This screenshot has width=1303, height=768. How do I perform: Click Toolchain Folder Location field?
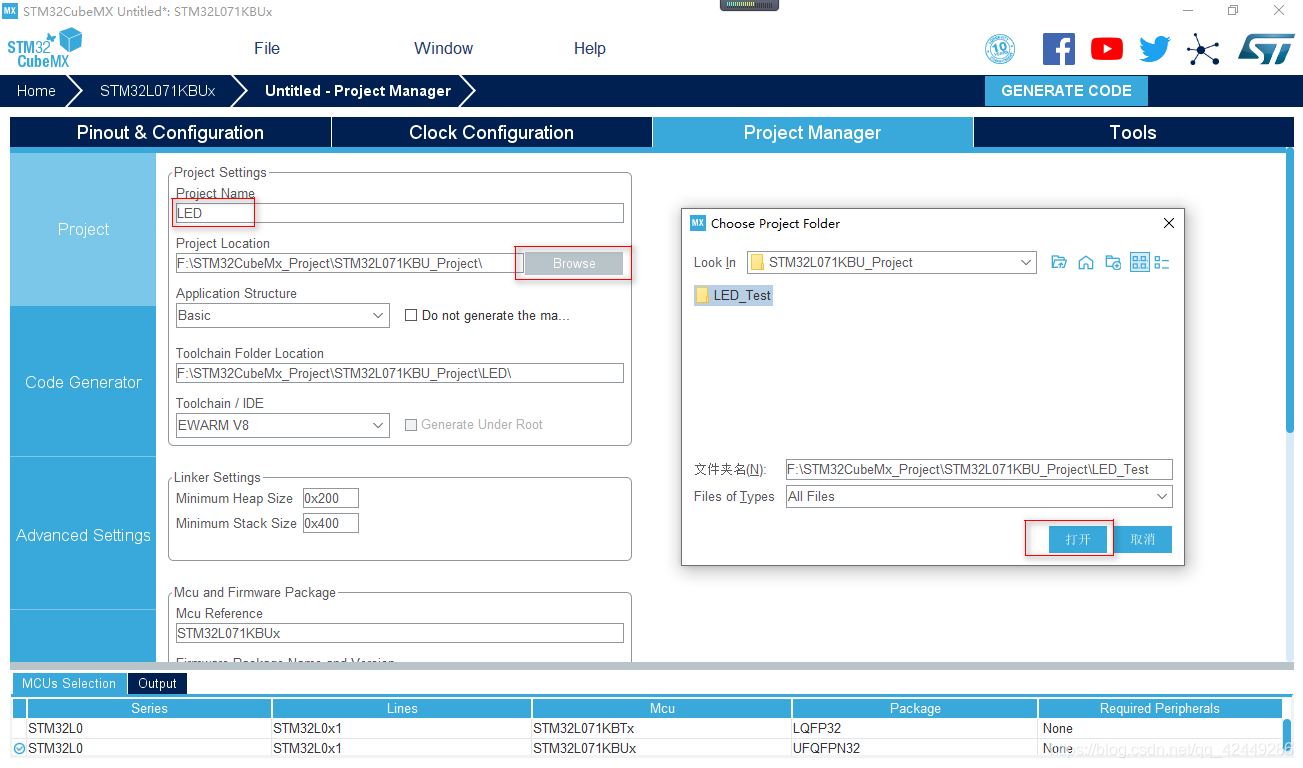coord(399,373)
